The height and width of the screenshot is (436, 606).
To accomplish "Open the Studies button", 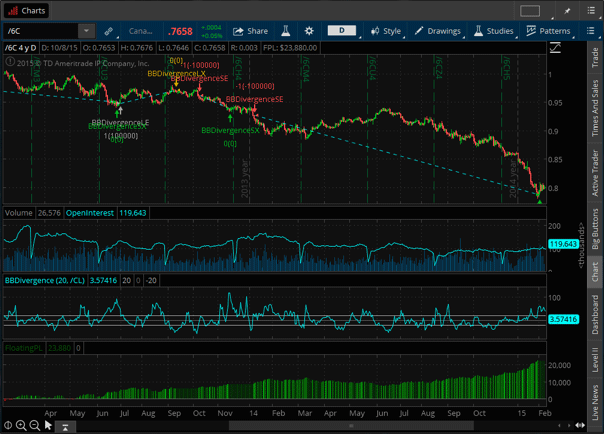I will (x=494, y=31).
